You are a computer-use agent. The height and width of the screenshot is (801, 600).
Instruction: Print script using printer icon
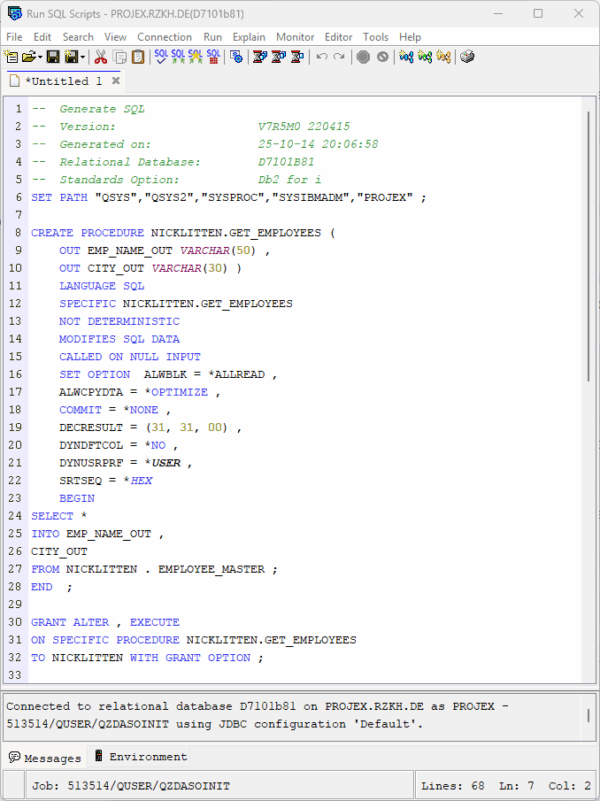tap(467, 57)
